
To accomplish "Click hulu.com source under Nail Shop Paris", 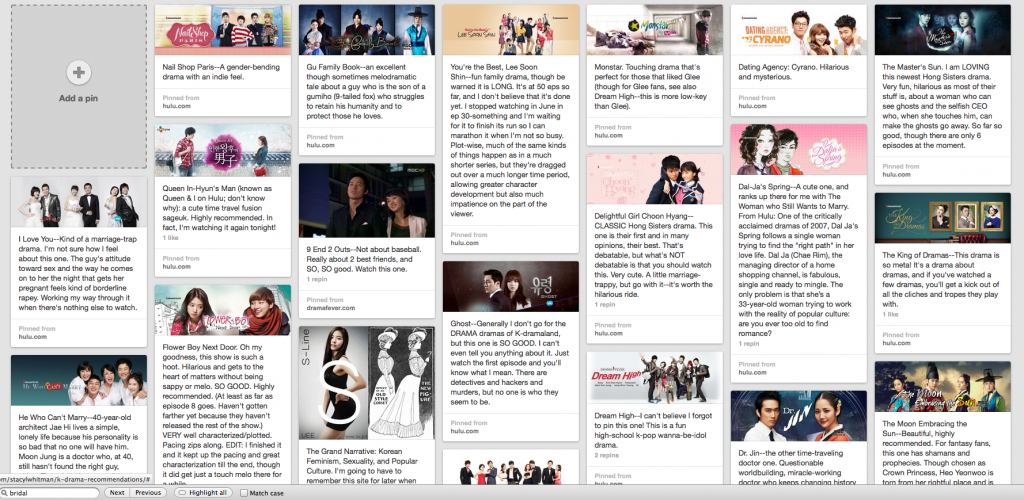I will [176, 106].
